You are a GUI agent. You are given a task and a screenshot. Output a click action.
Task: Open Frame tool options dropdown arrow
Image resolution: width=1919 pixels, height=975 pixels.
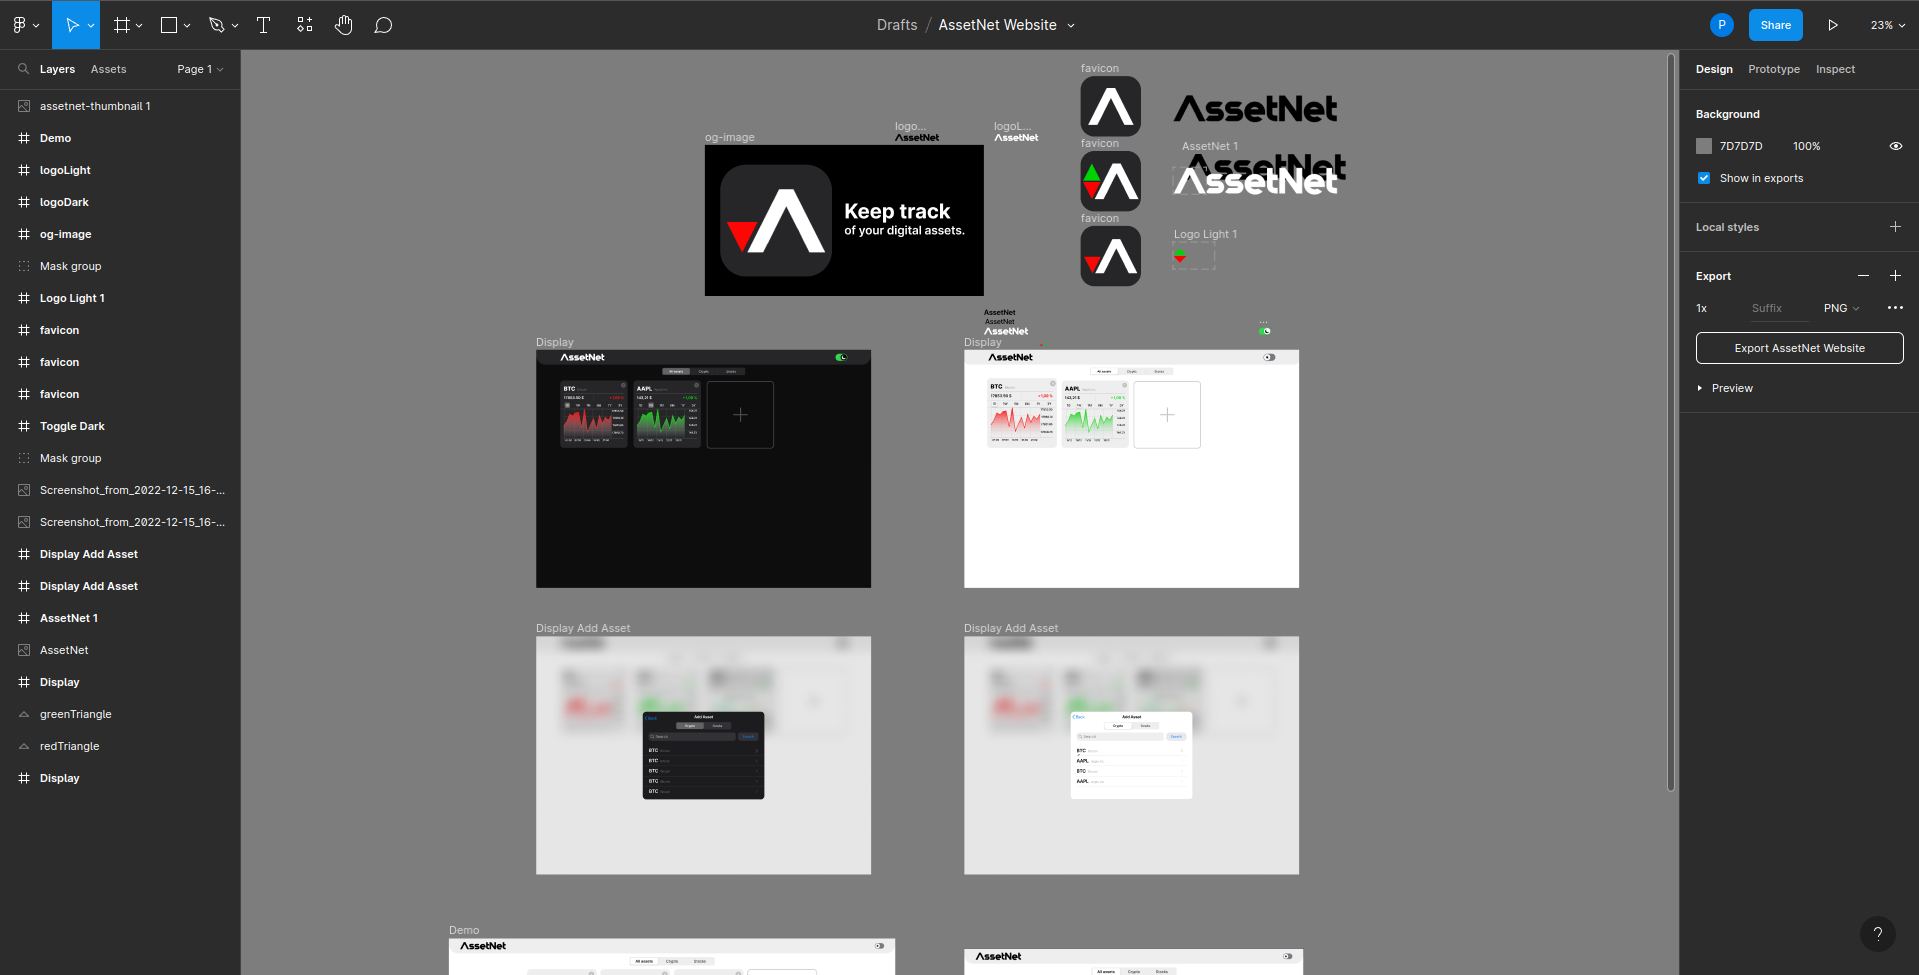pos(139,26)
